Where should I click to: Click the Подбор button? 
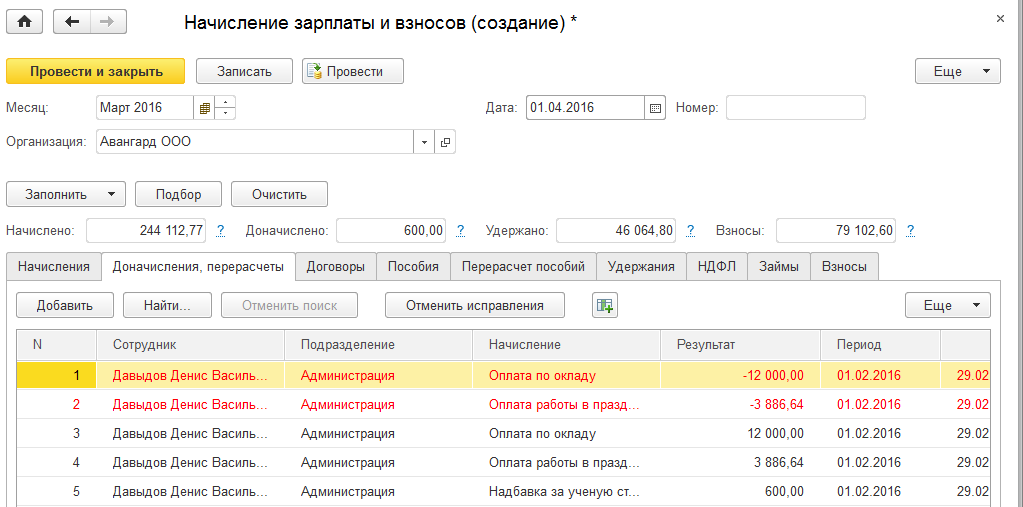pos(179,194)
